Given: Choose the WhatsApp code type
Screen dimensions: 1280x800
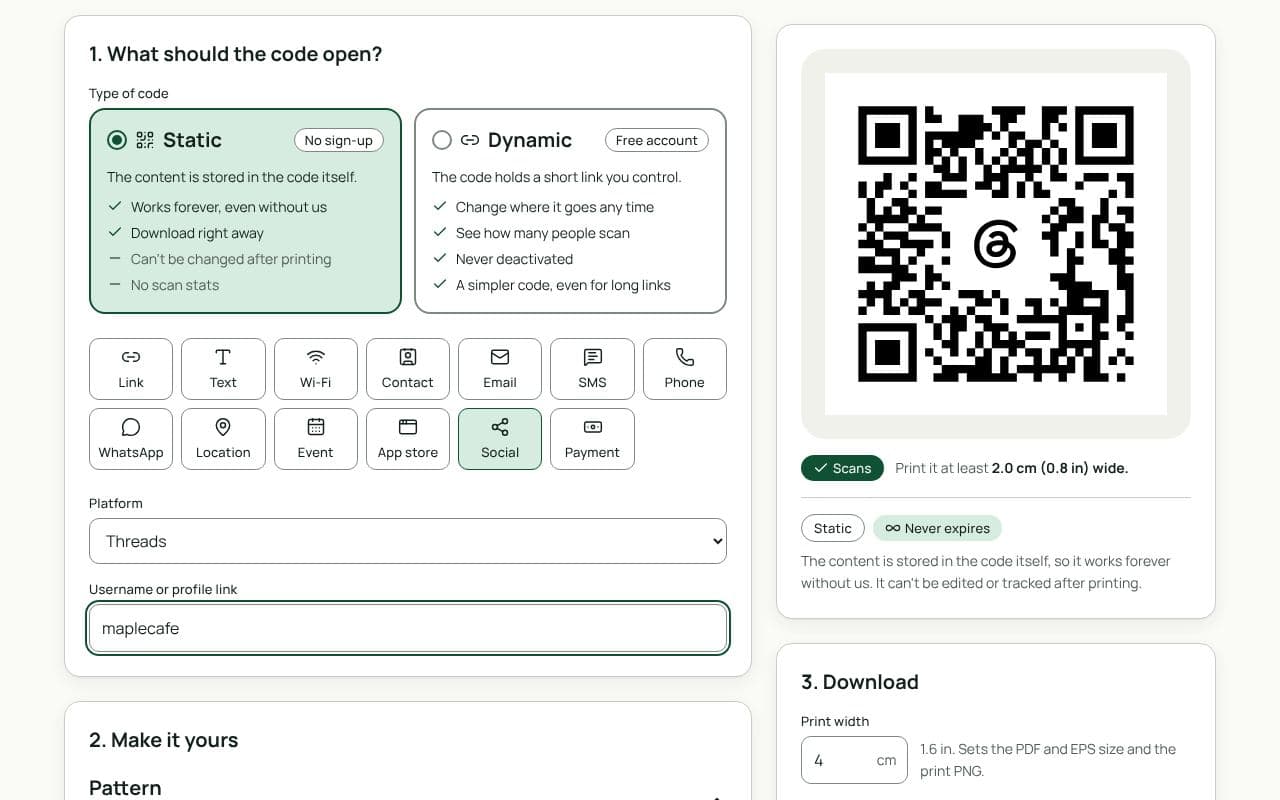Looking at the screenshot, I should (131, 439).
